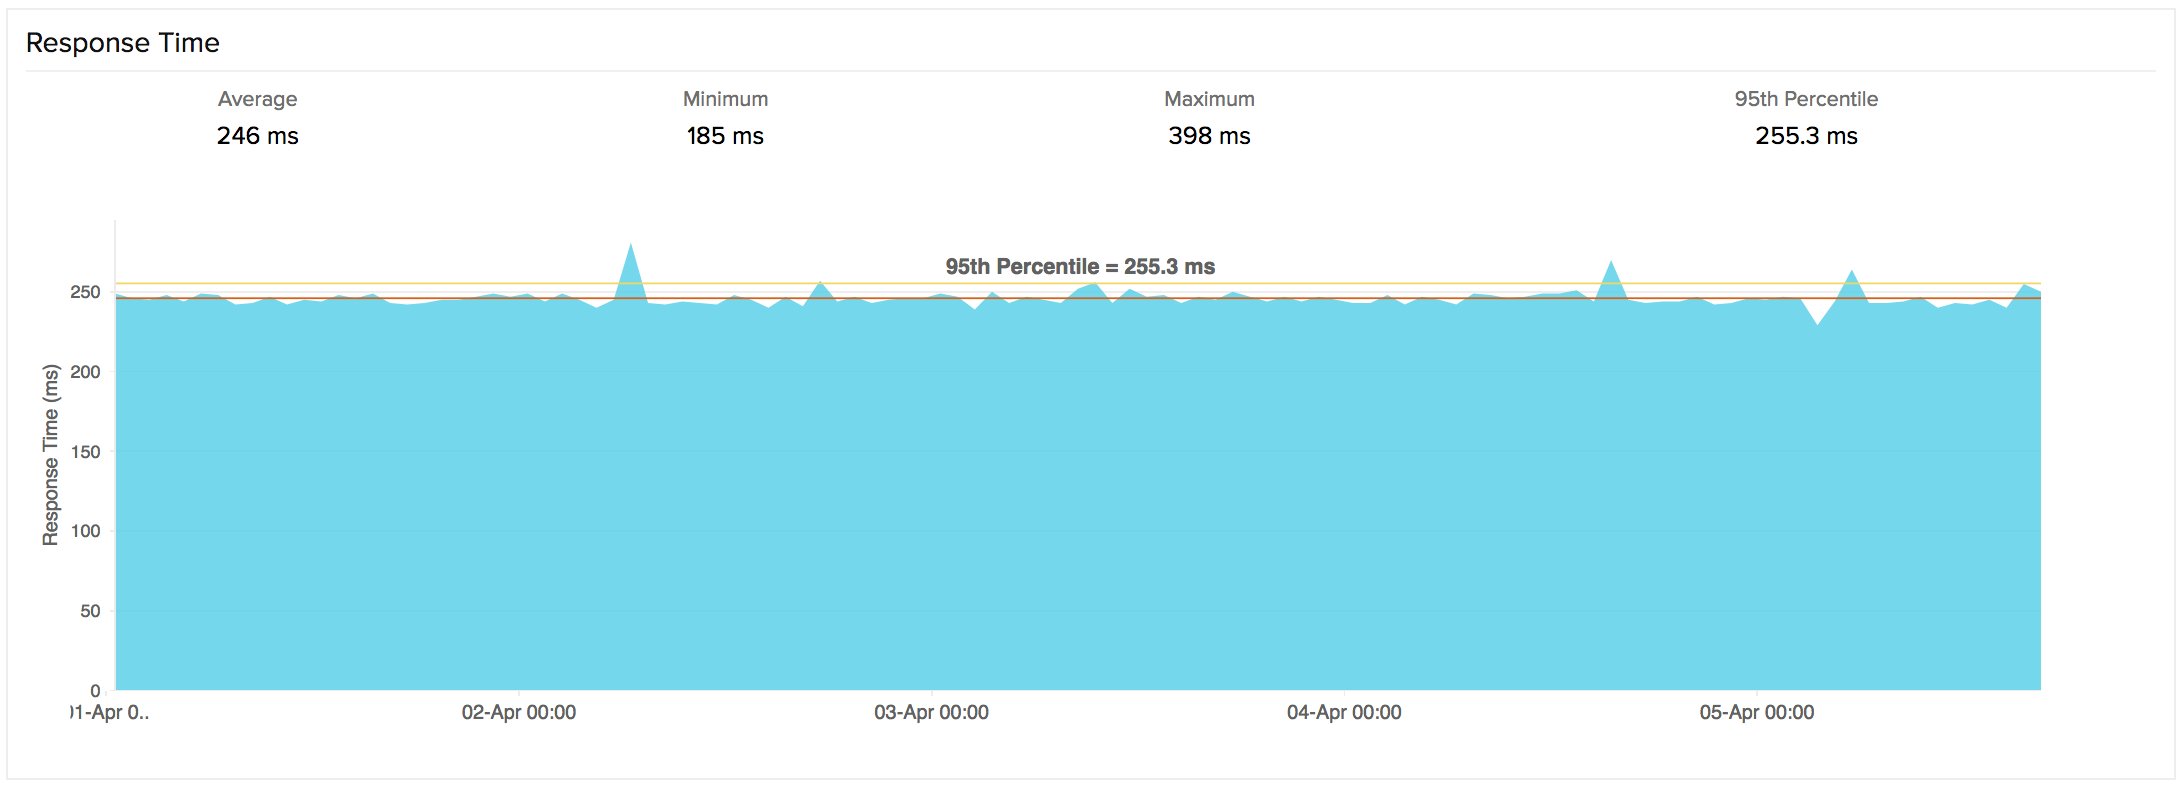
Task: Click the 02-Apr 00:00 x-axis label
Action: pos(518,713)
